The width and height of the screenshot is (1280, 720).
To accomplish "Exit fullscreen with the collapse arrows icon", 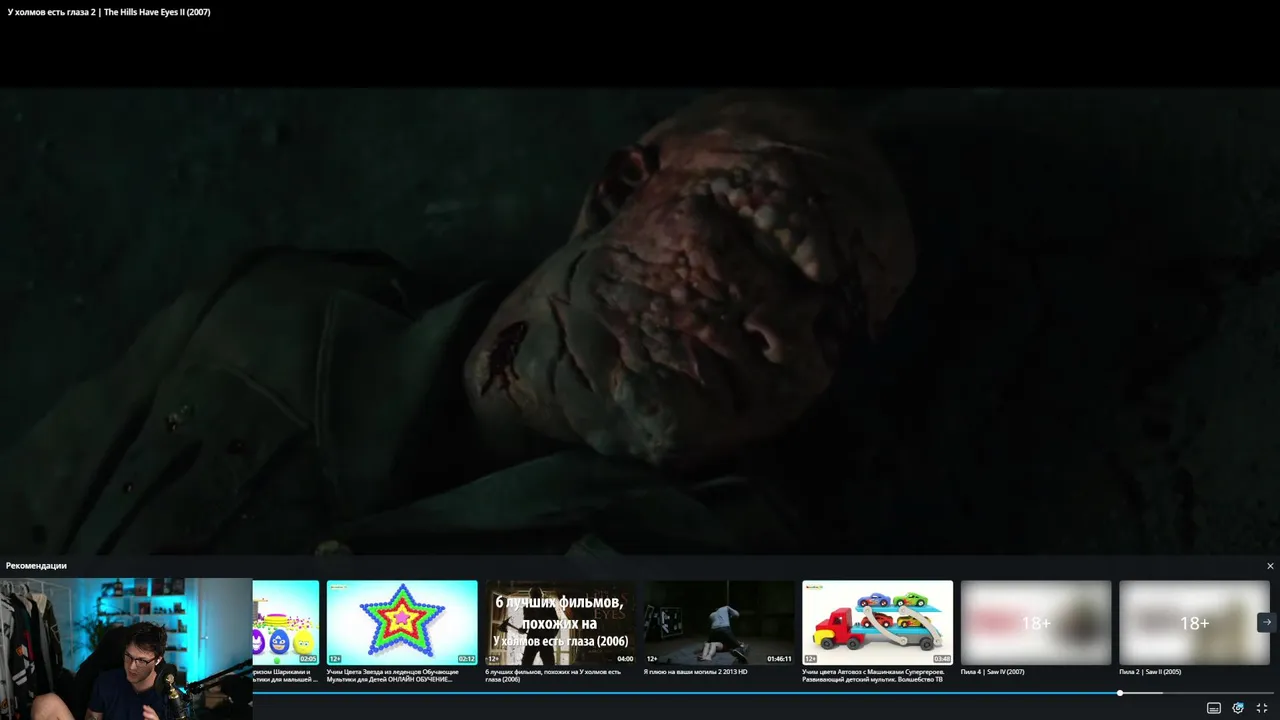I will [x=1262, y=708].
